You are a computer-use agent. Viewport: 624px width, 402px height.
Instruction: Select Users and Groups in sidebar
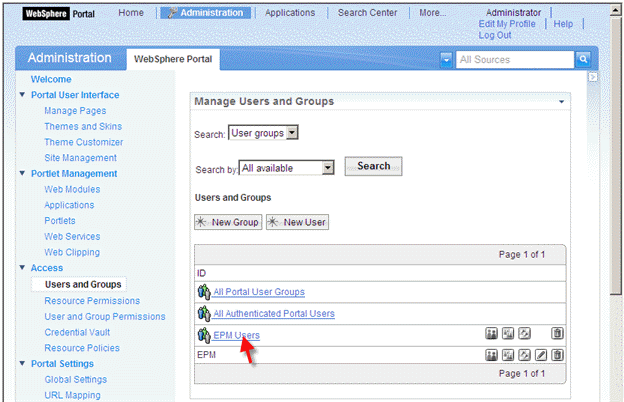pos(83,285)
